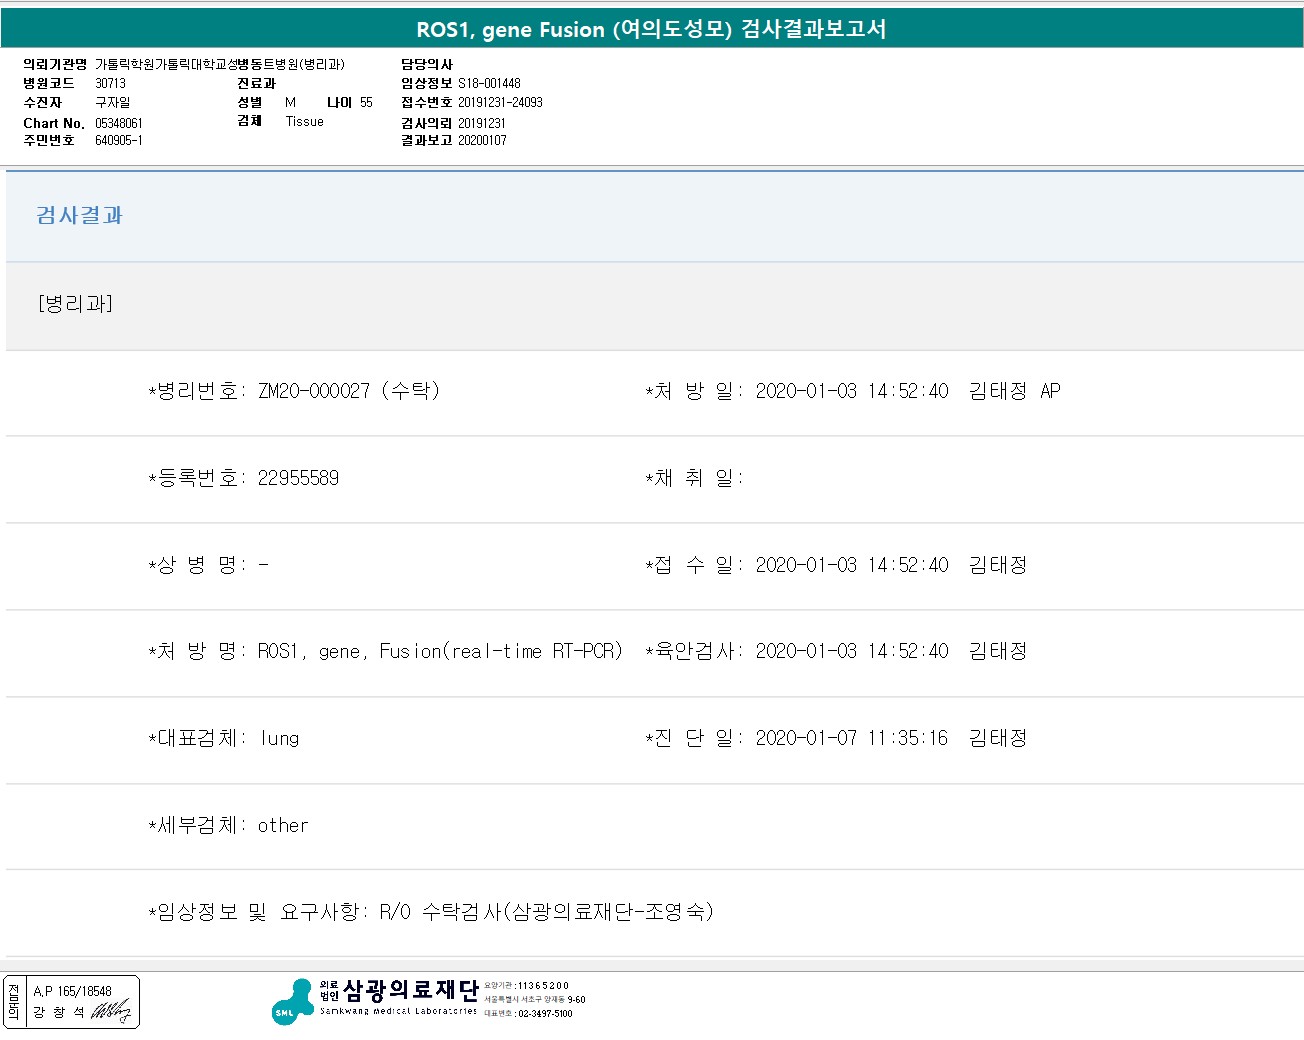The height and width of the screenshot is (1040, 1304).
Task: Click the 전문의 label in the stamp box
Action: coord(14,1002)
